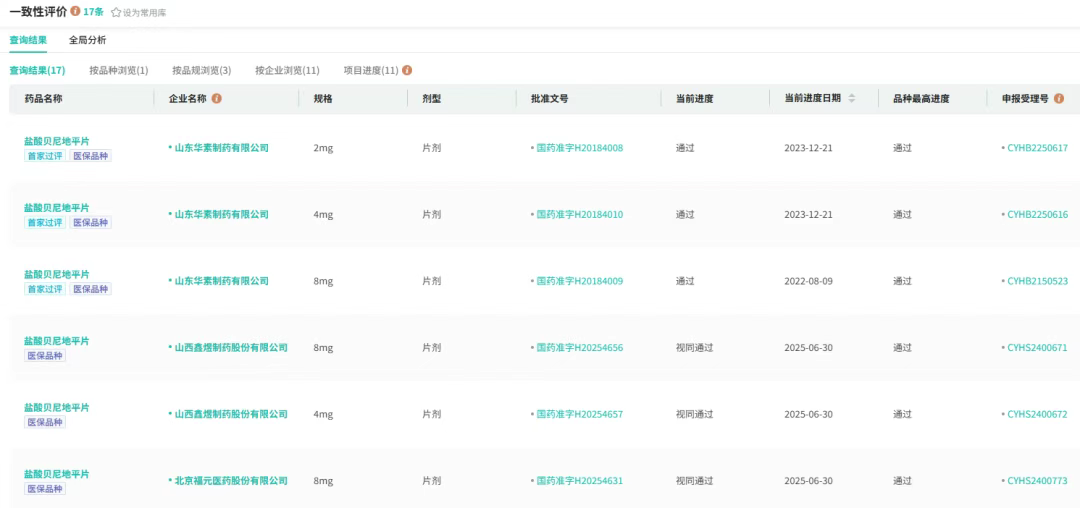Click the info icon next to 项目进度(11)
The image size is (1080, 508).
(407, 70)
